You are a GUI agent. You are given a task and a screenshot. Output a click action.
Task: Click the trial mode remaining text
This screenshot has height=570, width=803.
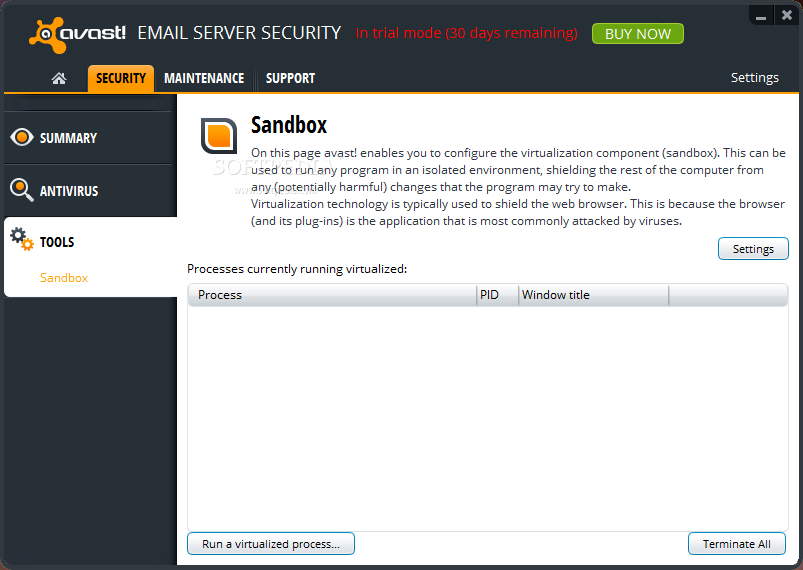467,33
